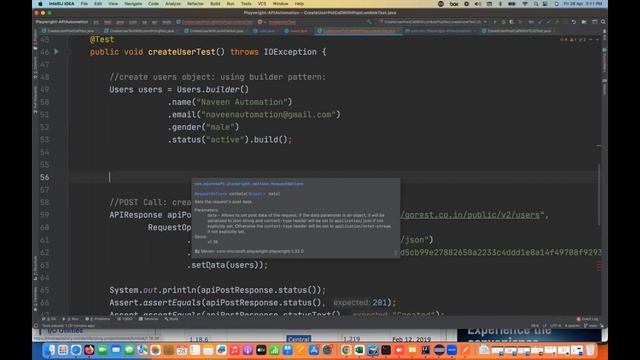Open UTF-8 encoding selector in status bar
The width and height of the screenshot is (640, 360).
(x=556, y=325)
